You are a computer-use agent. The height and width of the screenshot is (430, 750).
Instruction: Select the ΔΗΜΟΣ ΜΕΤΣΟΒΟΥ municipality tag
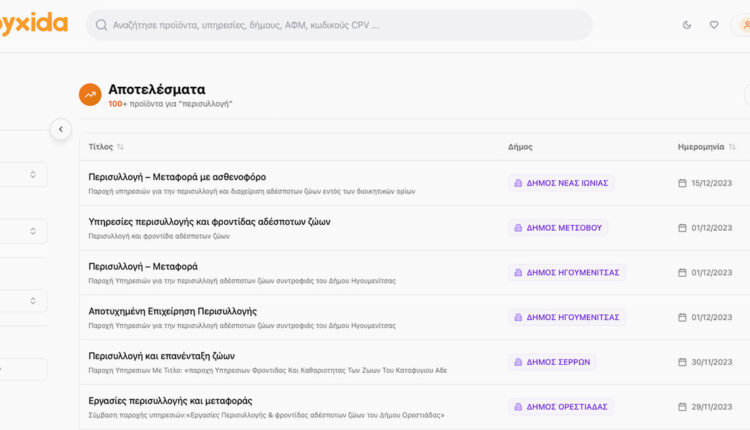point(557,227)
